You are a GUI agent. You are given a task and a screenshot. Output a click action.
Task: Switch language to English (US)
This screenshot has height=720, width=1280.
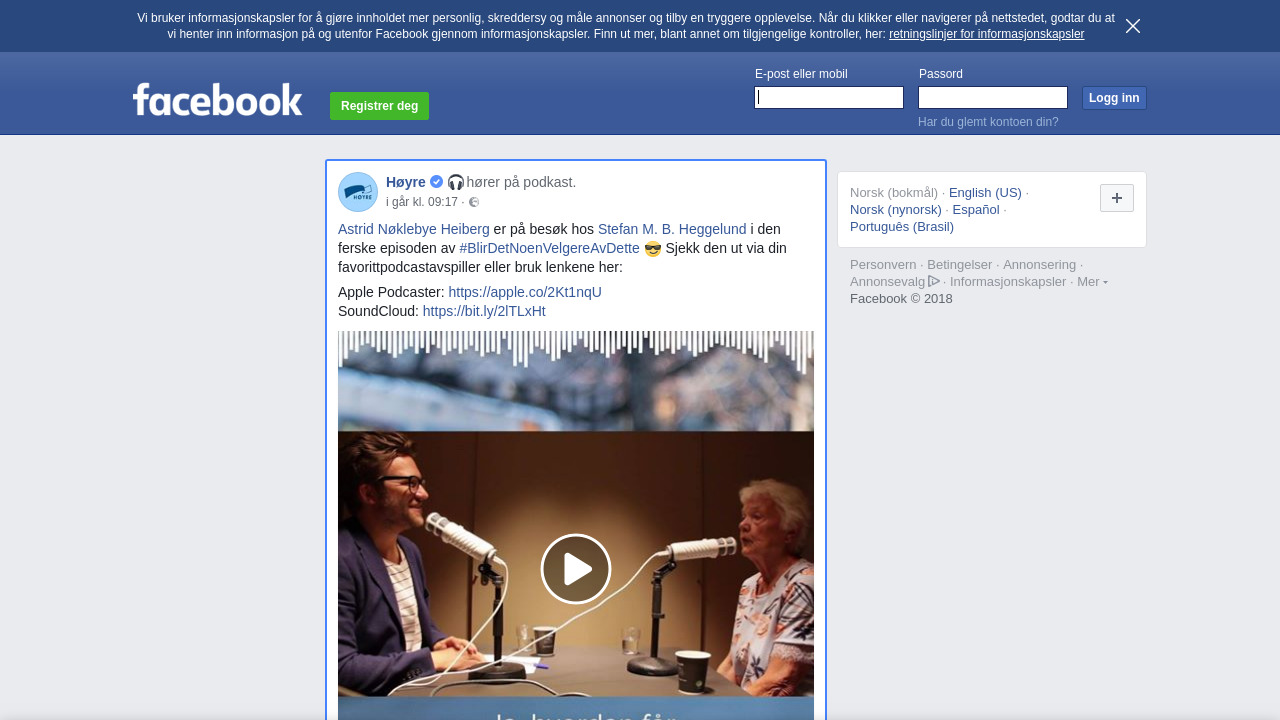coord(985,192)
